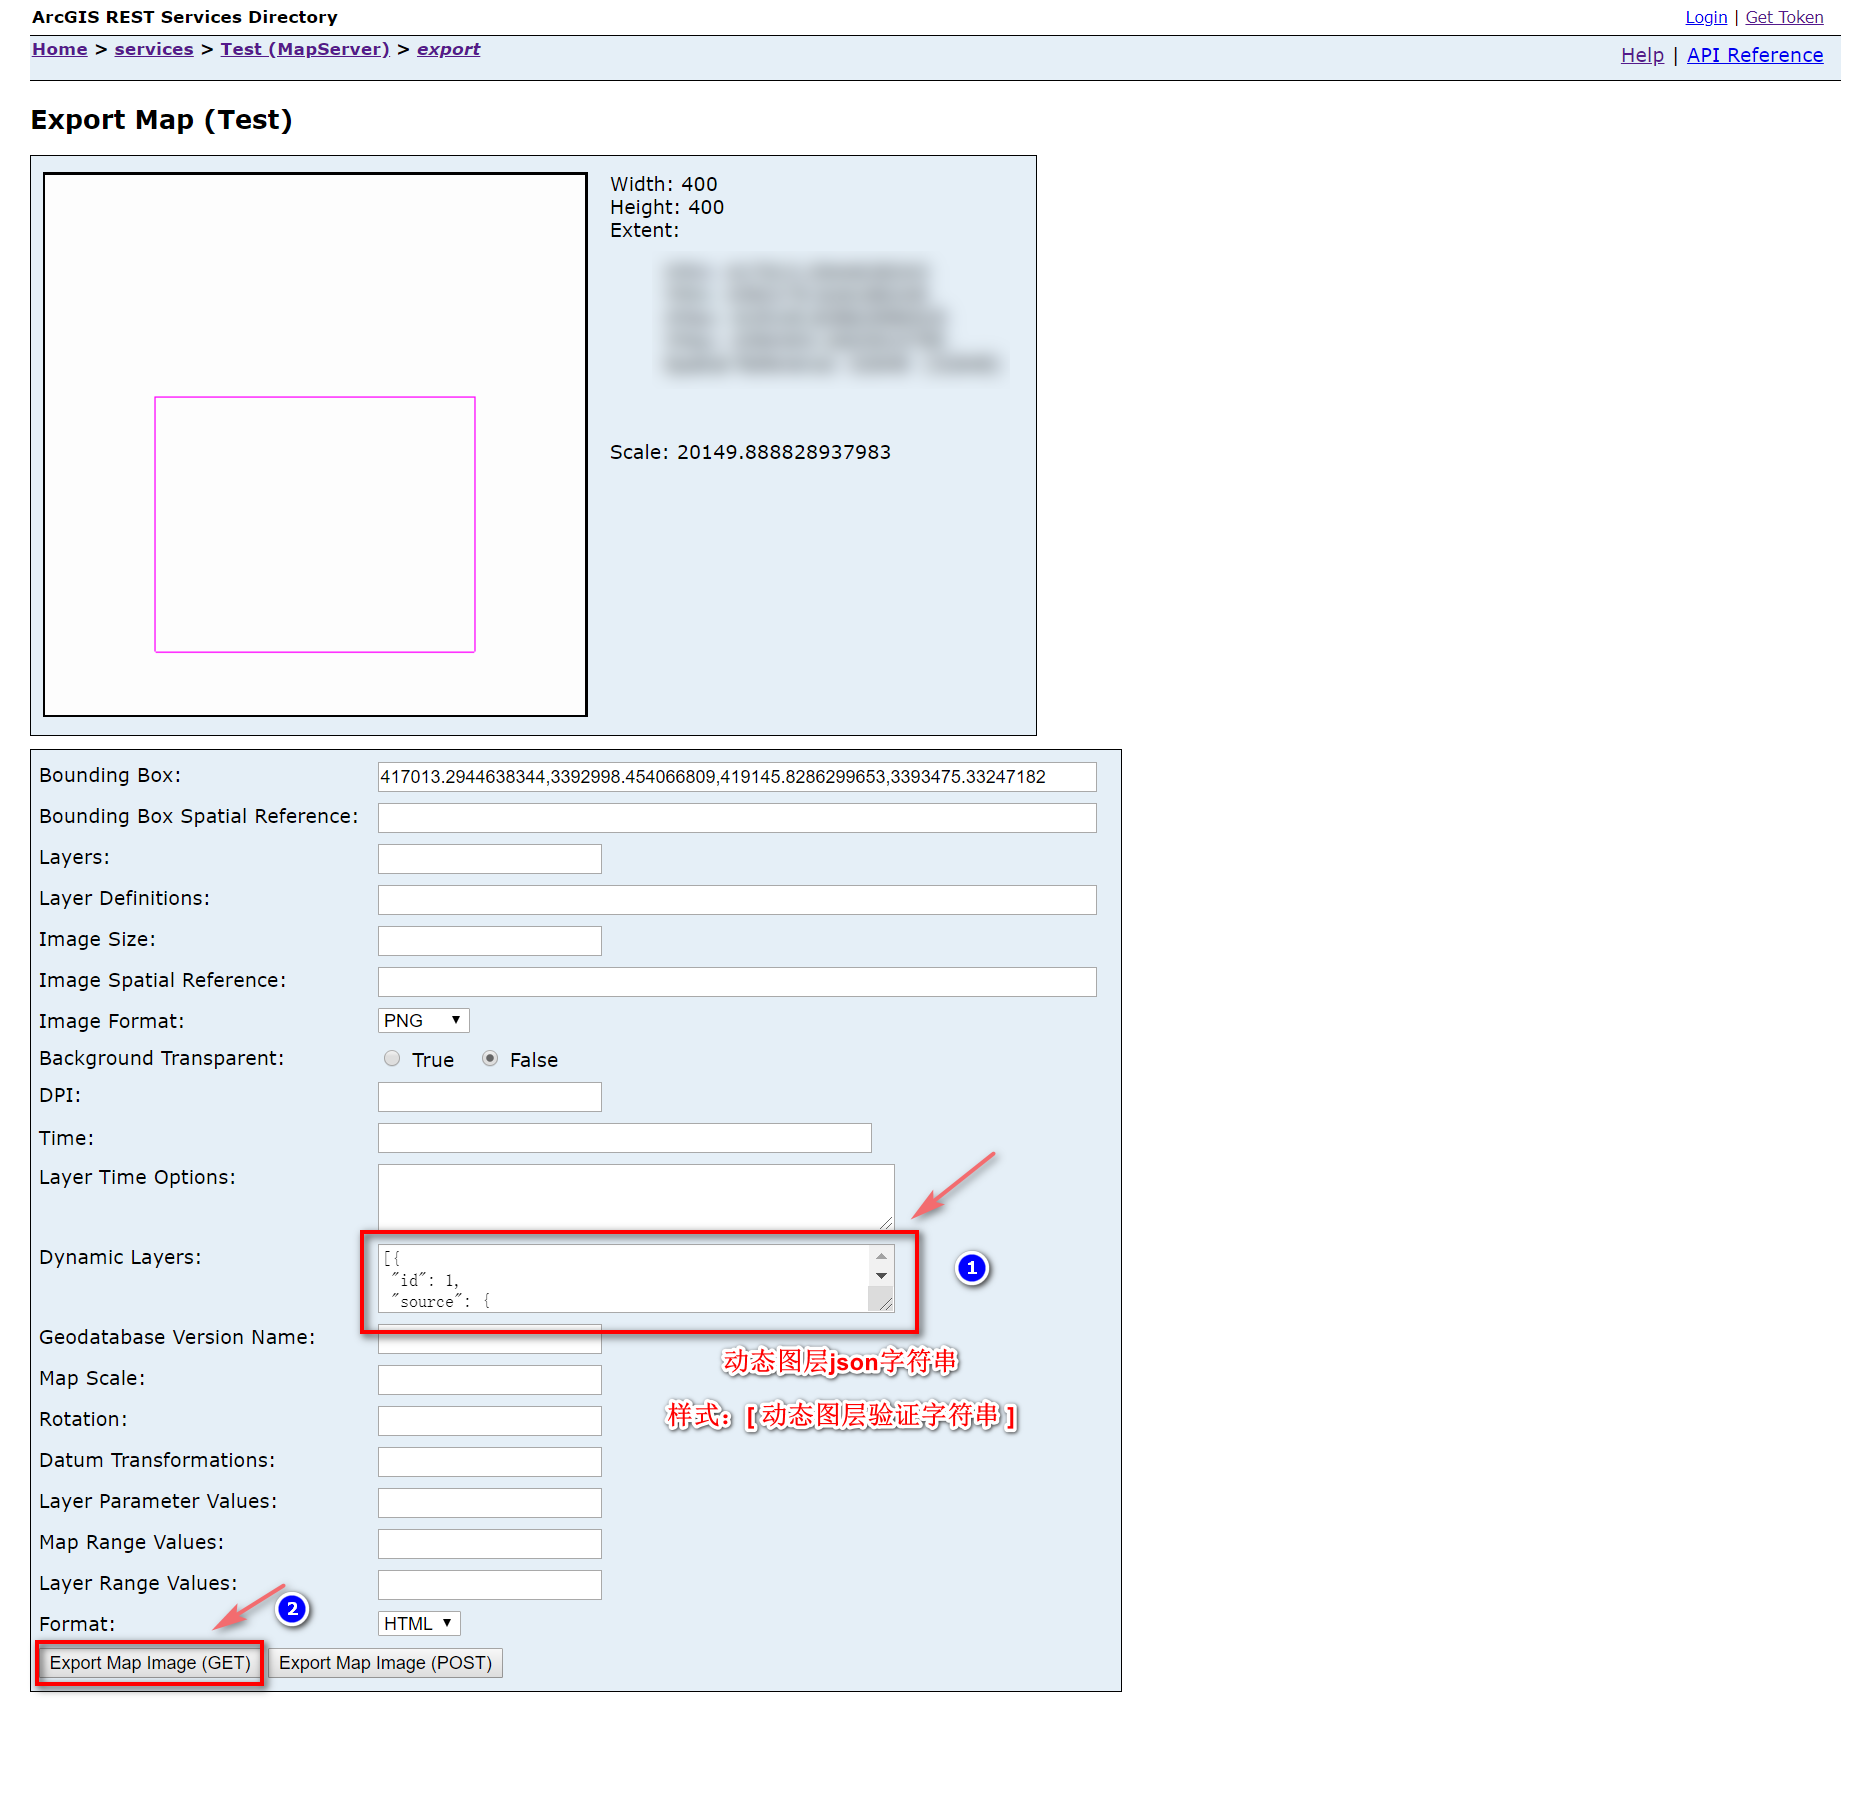This screenshot has width=1869, height=1813.
Task: Open the Help link
Action: point(1642,55)
